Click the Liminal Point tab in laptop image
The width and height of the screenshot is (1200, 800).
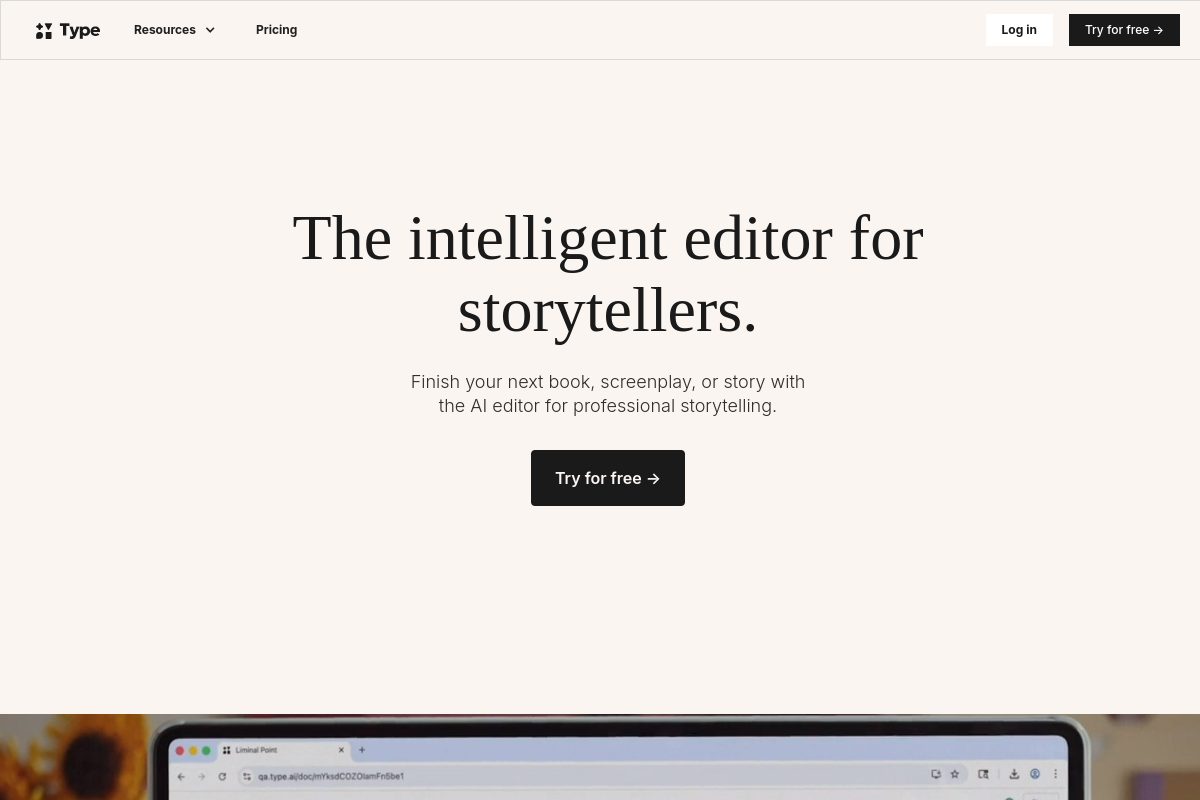click(284, 750)
